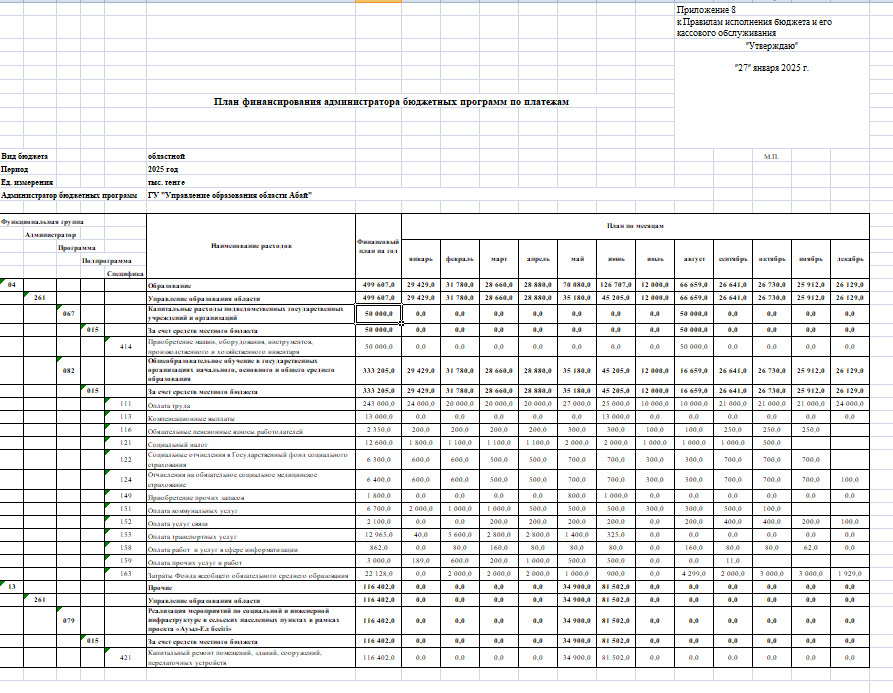Click the 'декабрь' month column header
Image resolution: width=893 pixels, height=693 pixels.
click(x=849, y=258)
